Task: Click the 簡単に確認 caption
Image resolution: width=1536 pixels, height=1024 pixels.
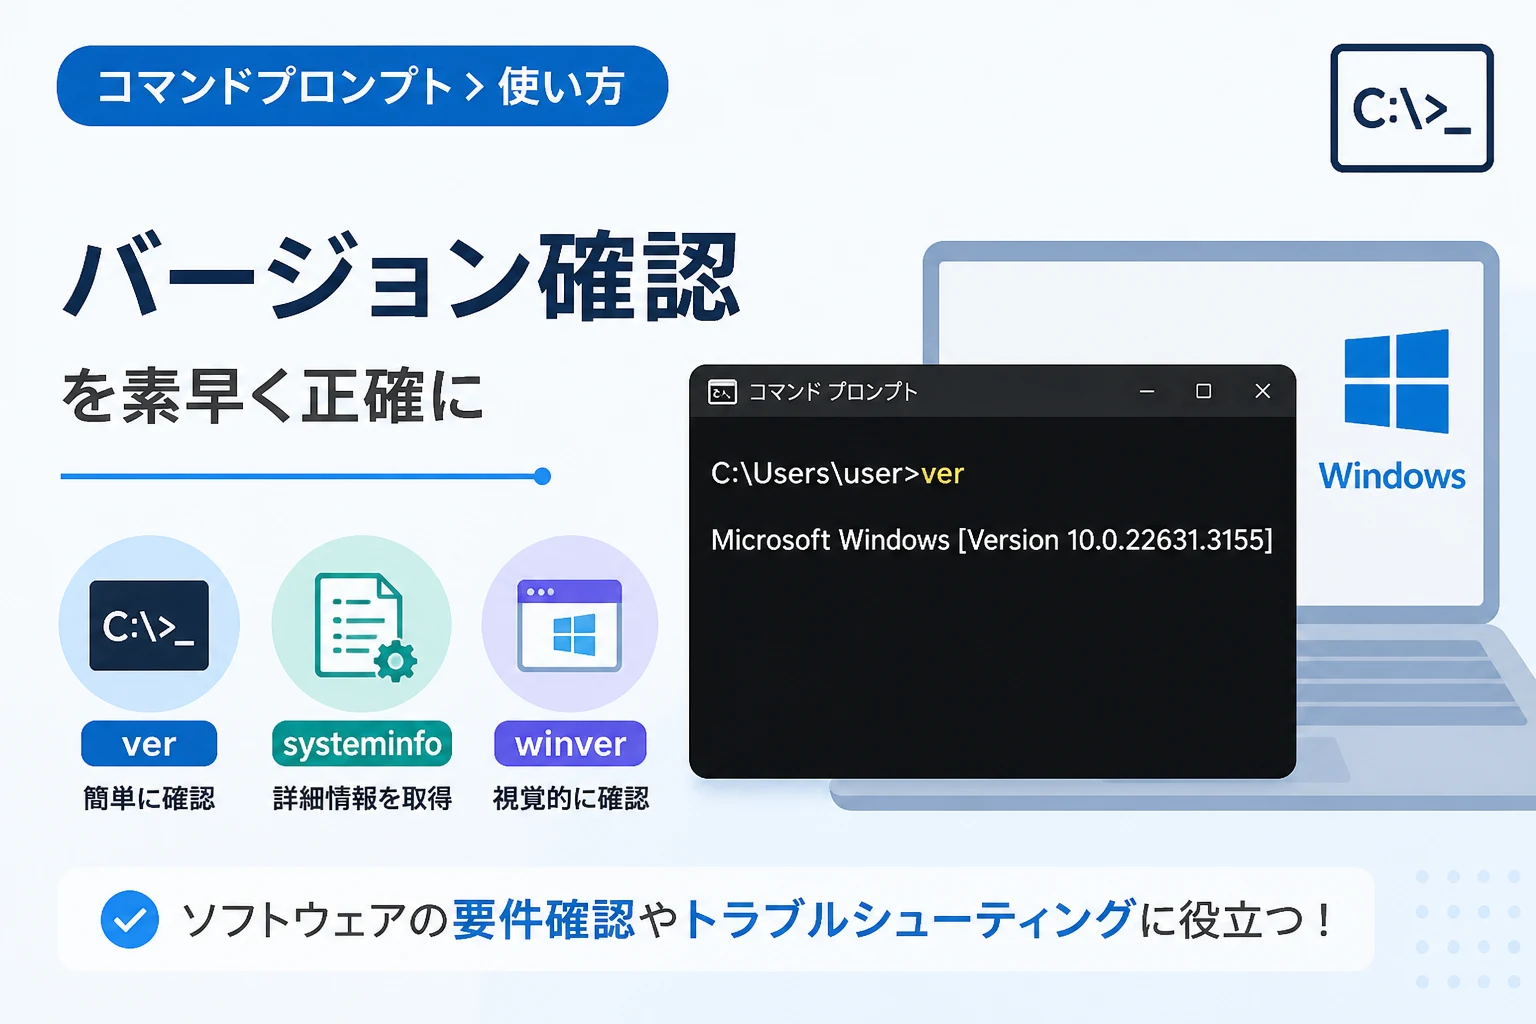Action: coord(149,798)
